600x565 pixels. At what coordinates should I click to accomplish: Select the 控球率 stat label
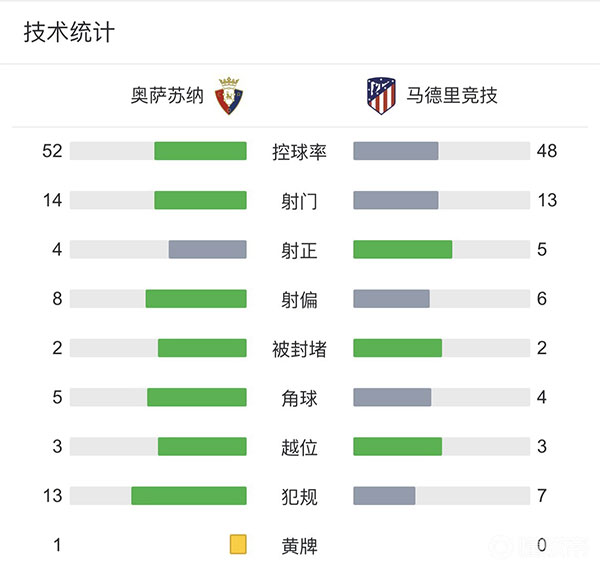[x=300, y=152]
